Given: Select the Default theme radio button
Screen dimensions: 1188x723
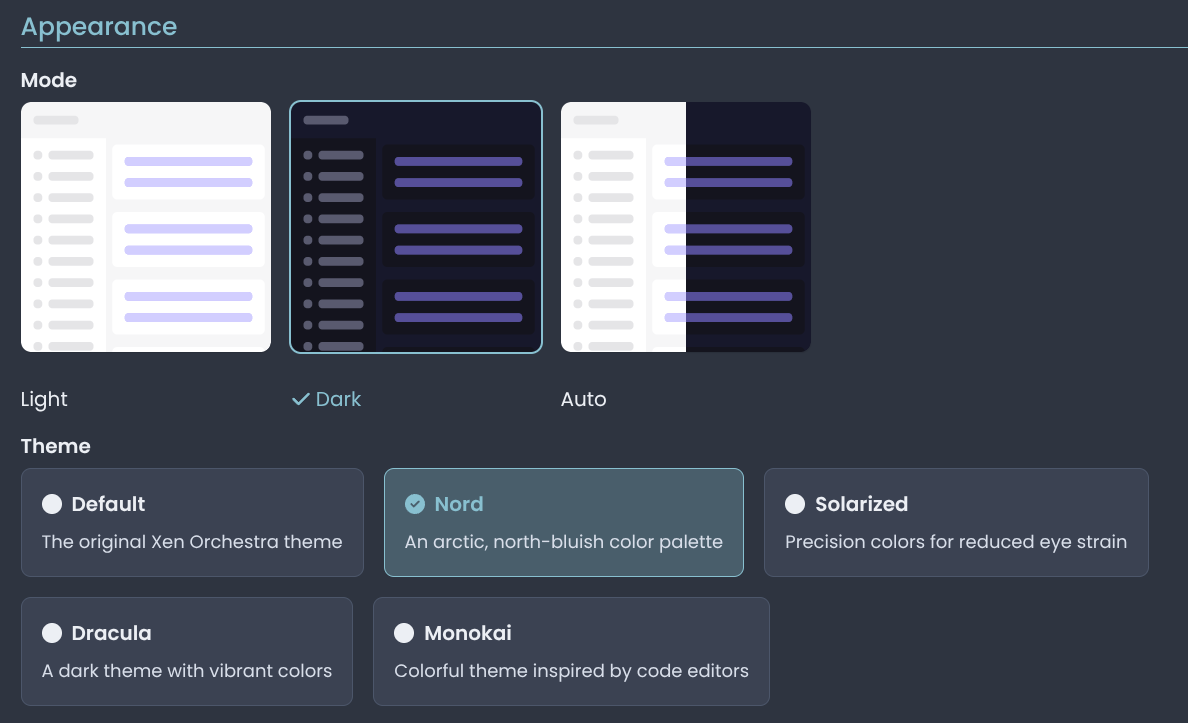Looking at the screenshot, I should 52,504.
